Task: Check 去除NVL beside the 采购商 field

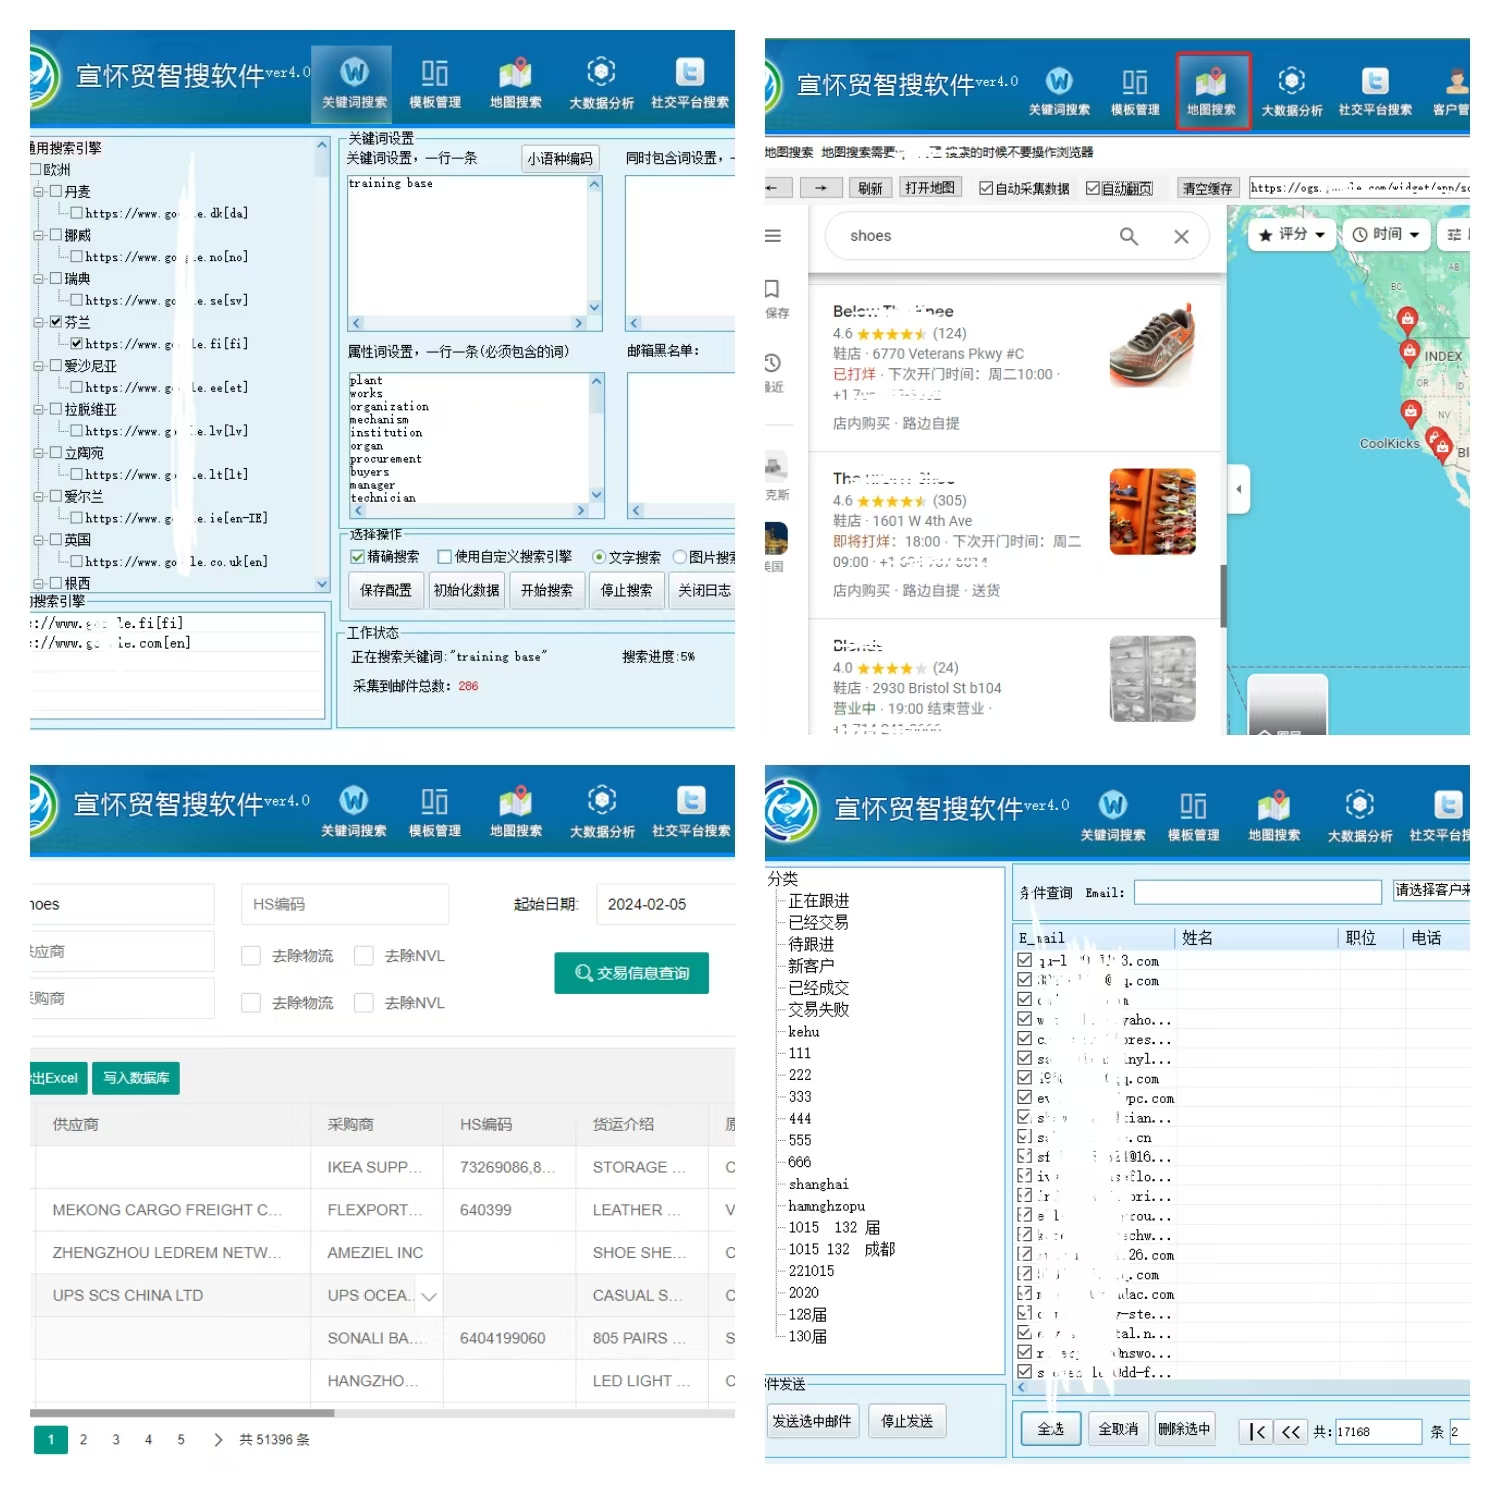Action: click(x=364, y=1003)
